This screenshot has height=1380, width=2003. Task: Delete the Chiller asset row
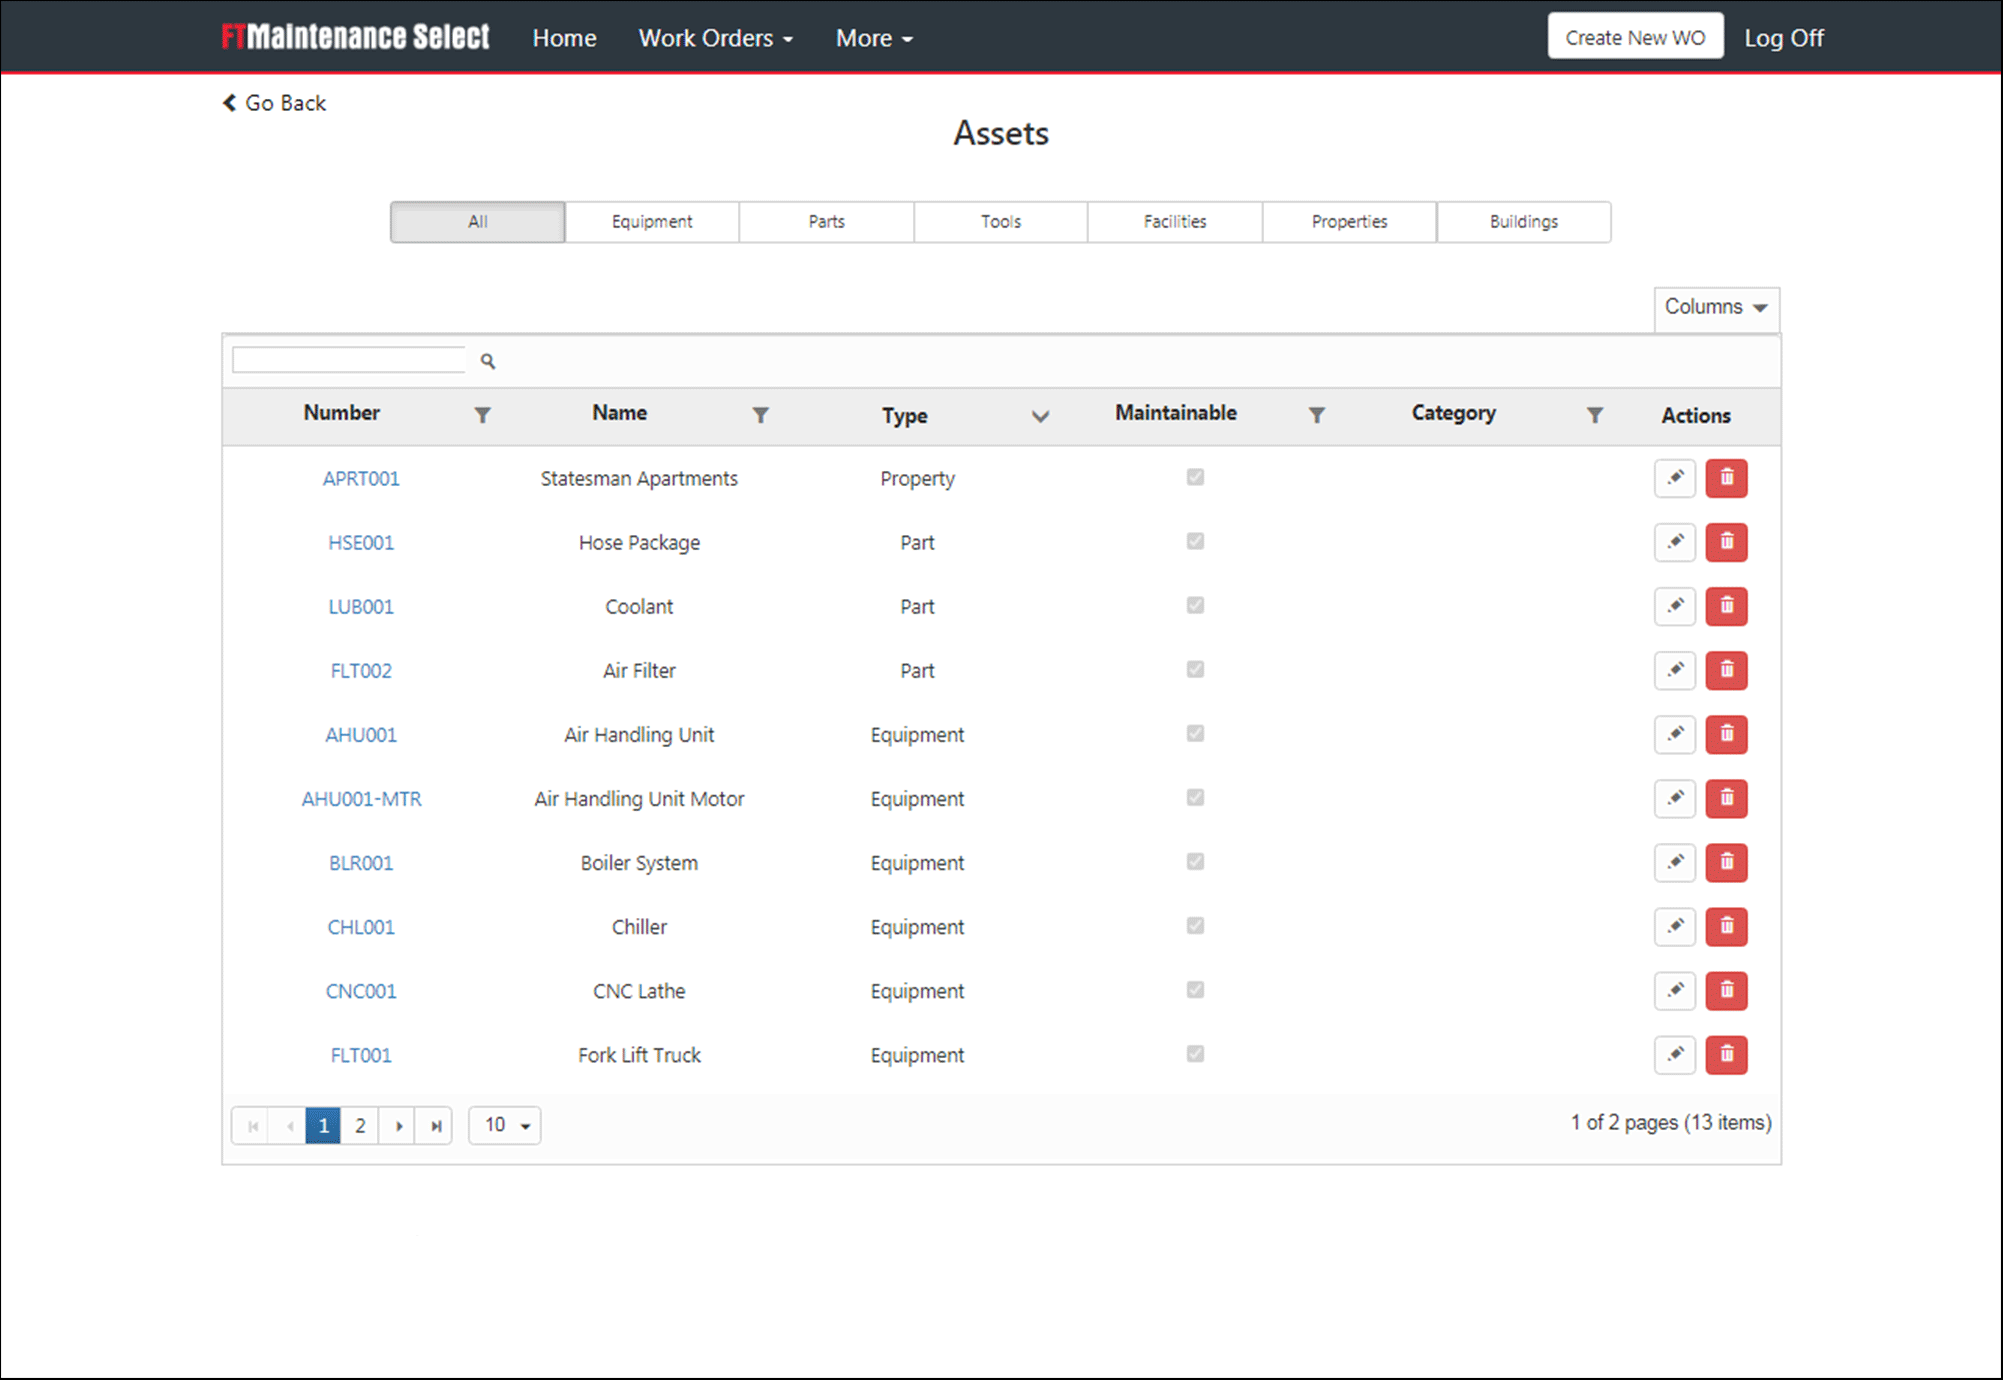click(1726, 927)
